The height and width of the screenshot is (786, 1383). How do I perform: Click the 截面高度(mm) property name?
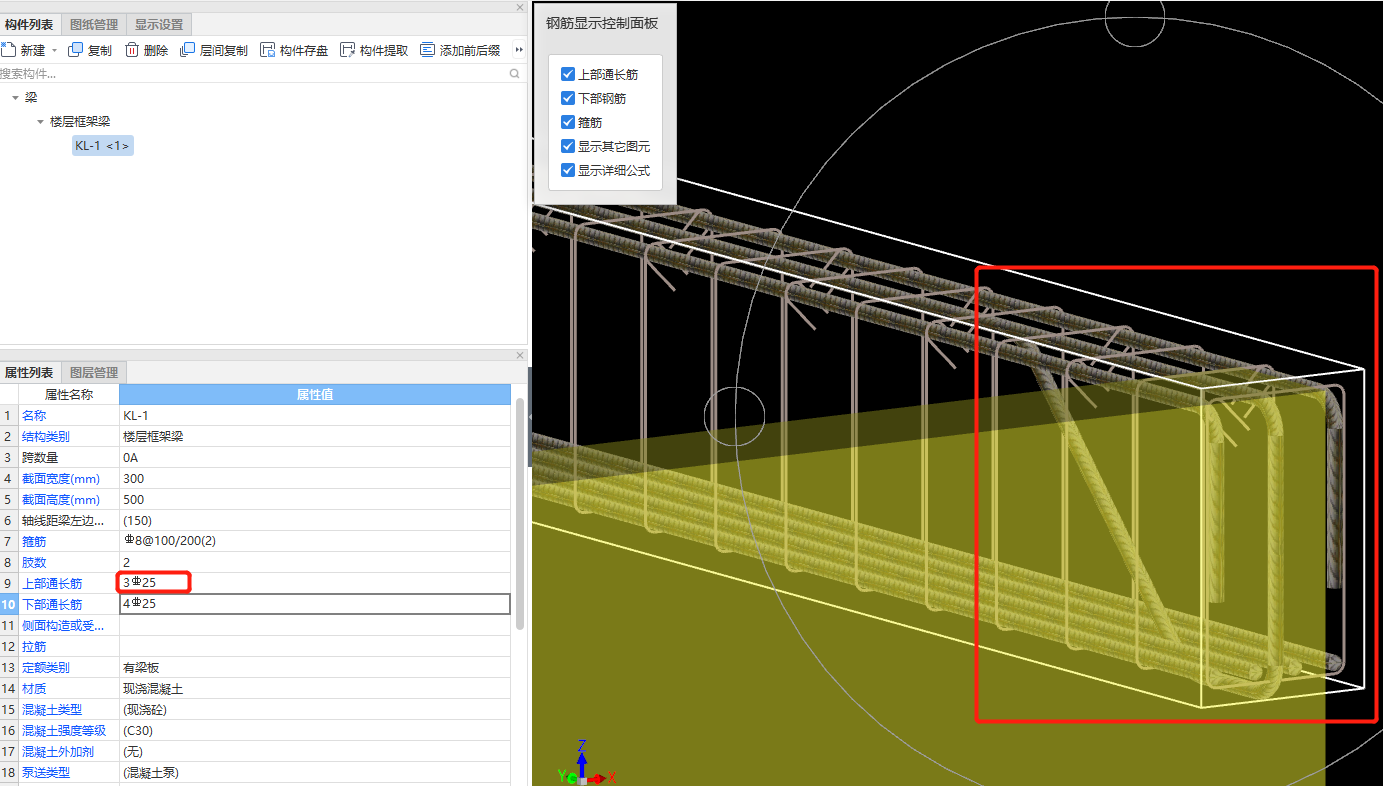(x=62, y=499)
